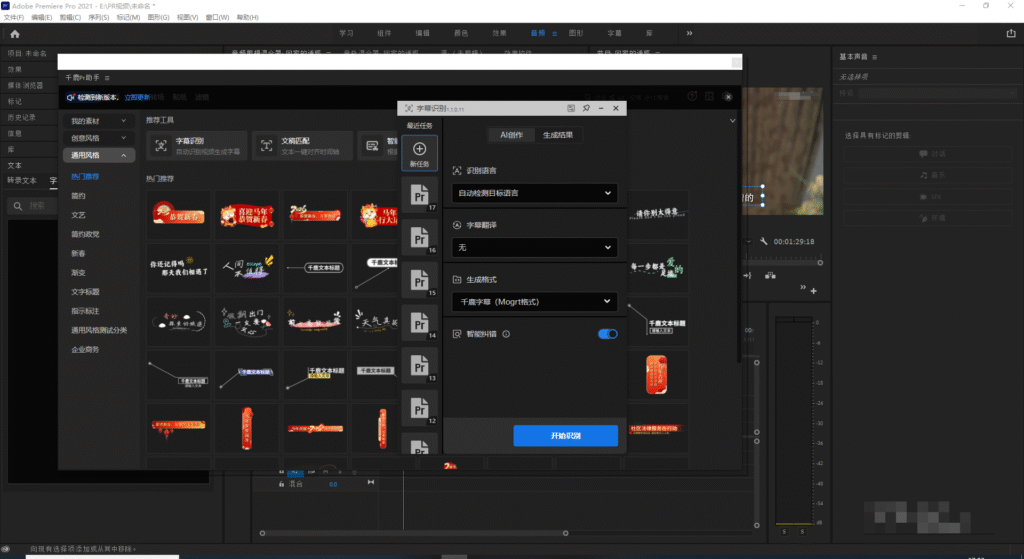Select the 简约 style category

(78, 196)
